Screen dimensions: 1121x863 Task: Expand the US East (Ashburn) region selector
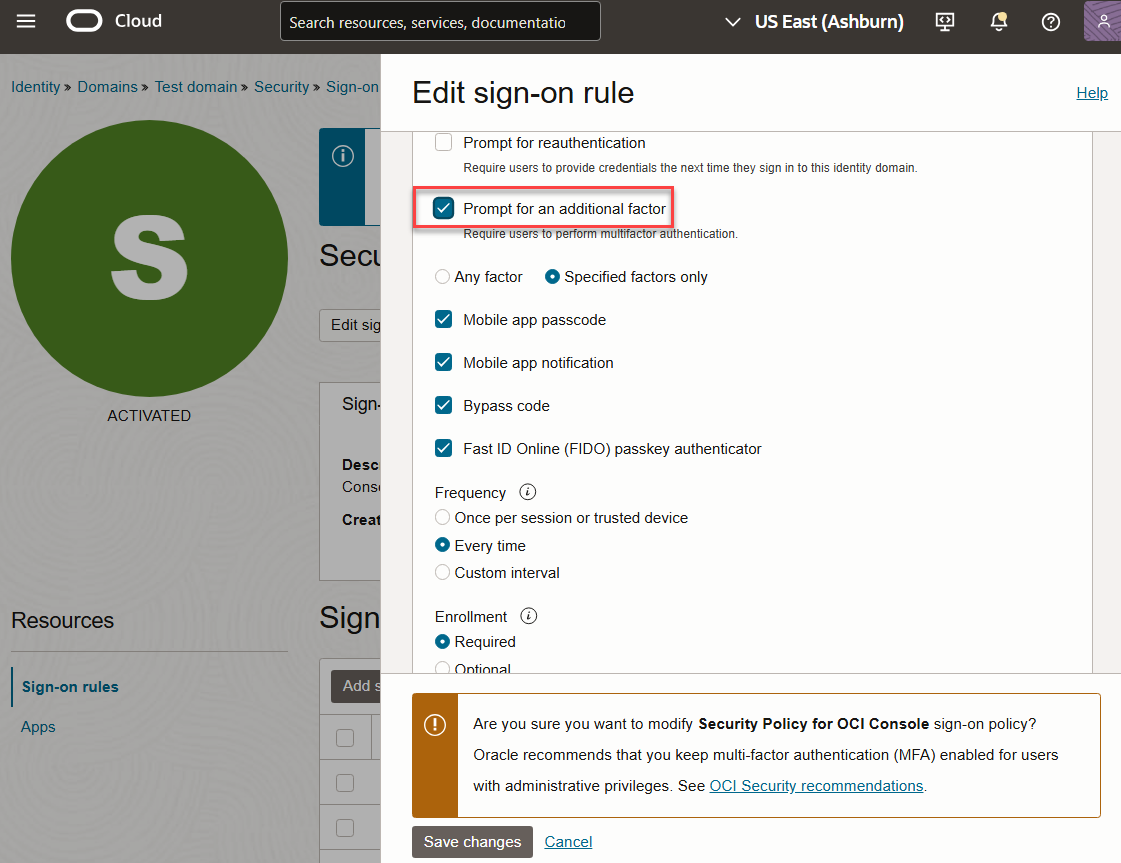pos(815,22)
